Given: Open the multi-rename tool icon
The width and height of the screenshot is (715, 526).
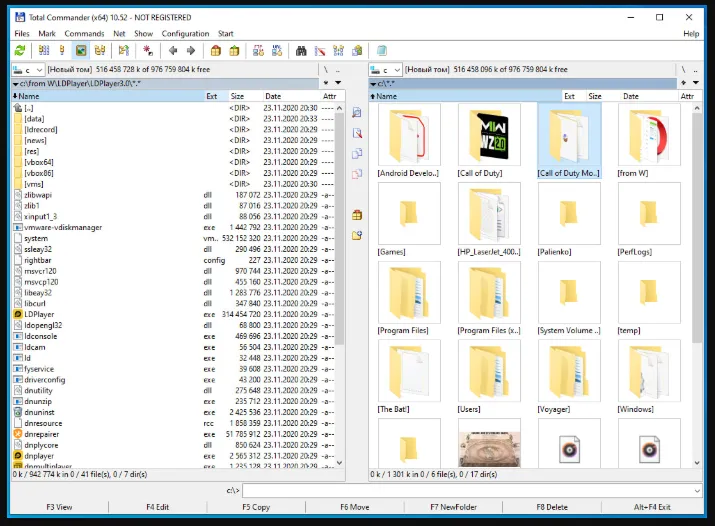Looking at the screenshot, I should click(320, 51).
